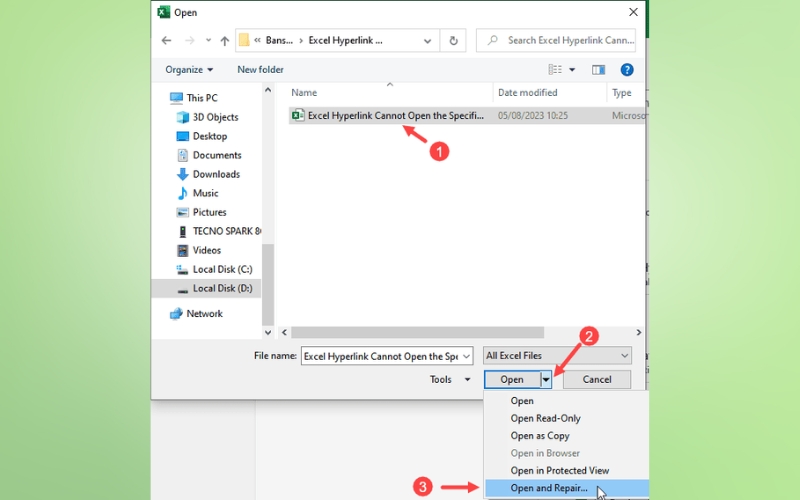
Task: Click the Open button's dropdown arrow
Action: [x=546, y=380]
